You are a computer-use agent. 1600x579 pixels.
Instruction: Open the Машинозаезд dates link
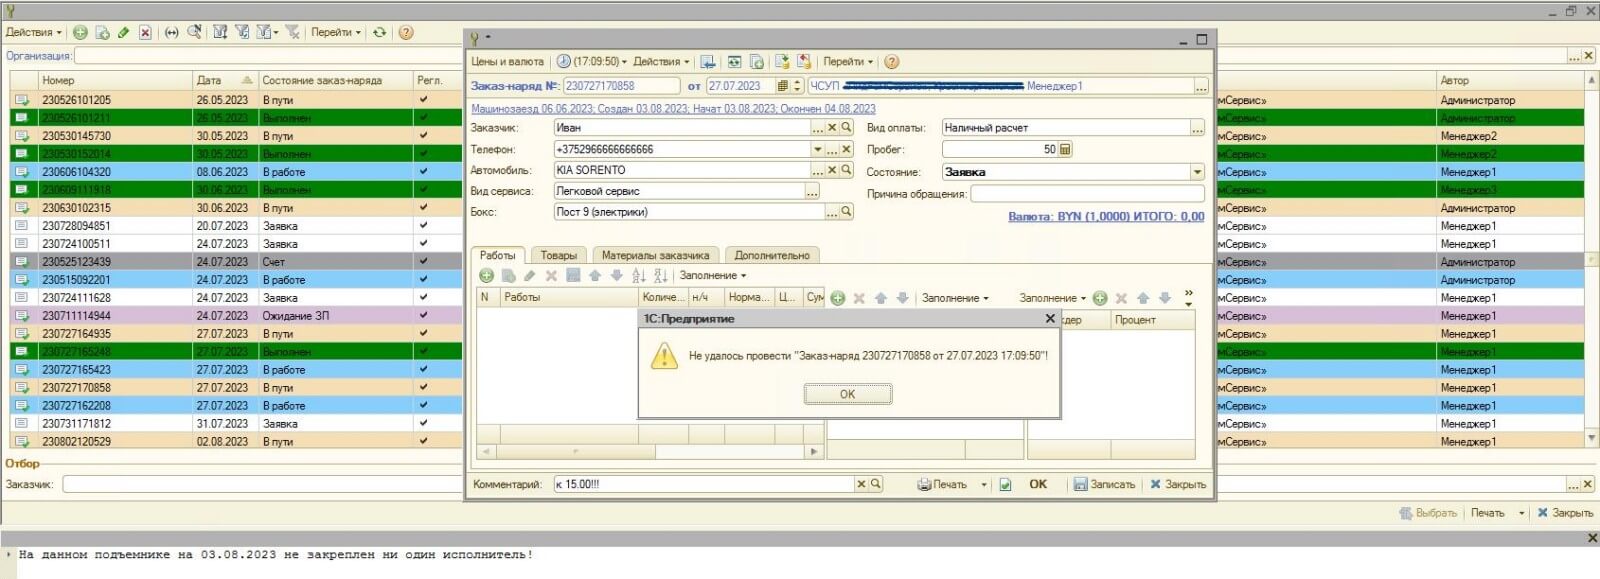(673, 108)
